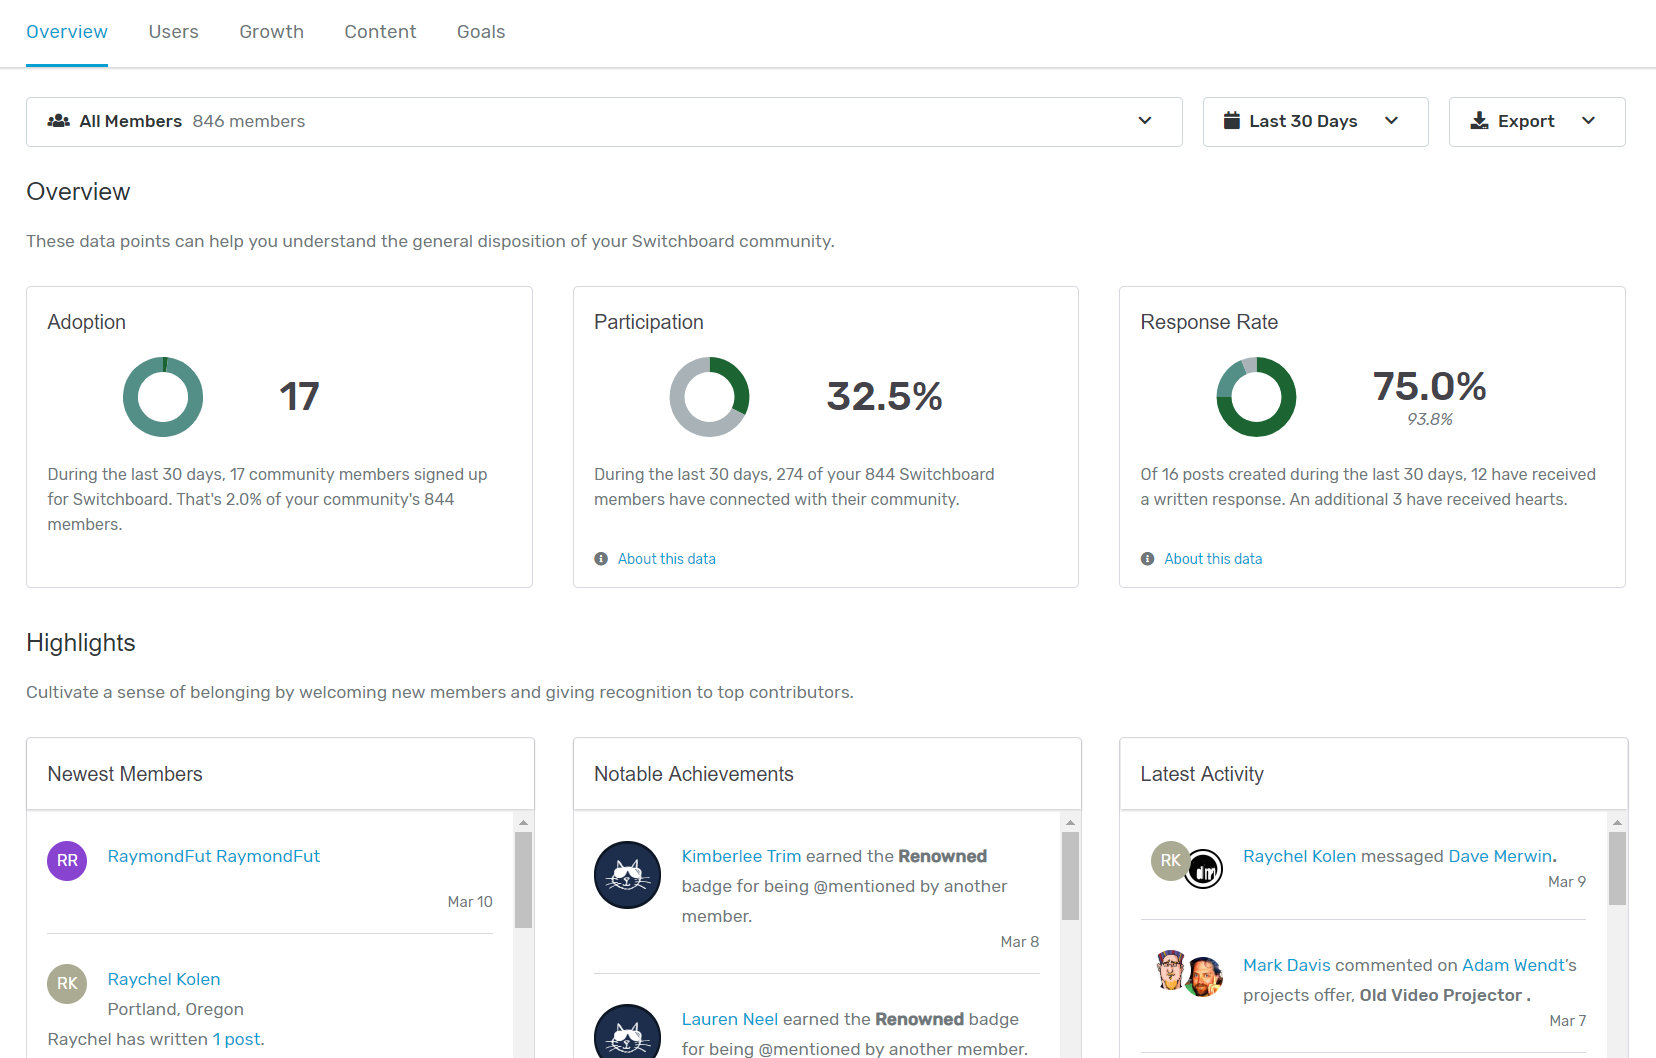Expand the Last 30 Days date range
Viewport: 1656px width, 1058px height.
click(x=1315, y=122)
